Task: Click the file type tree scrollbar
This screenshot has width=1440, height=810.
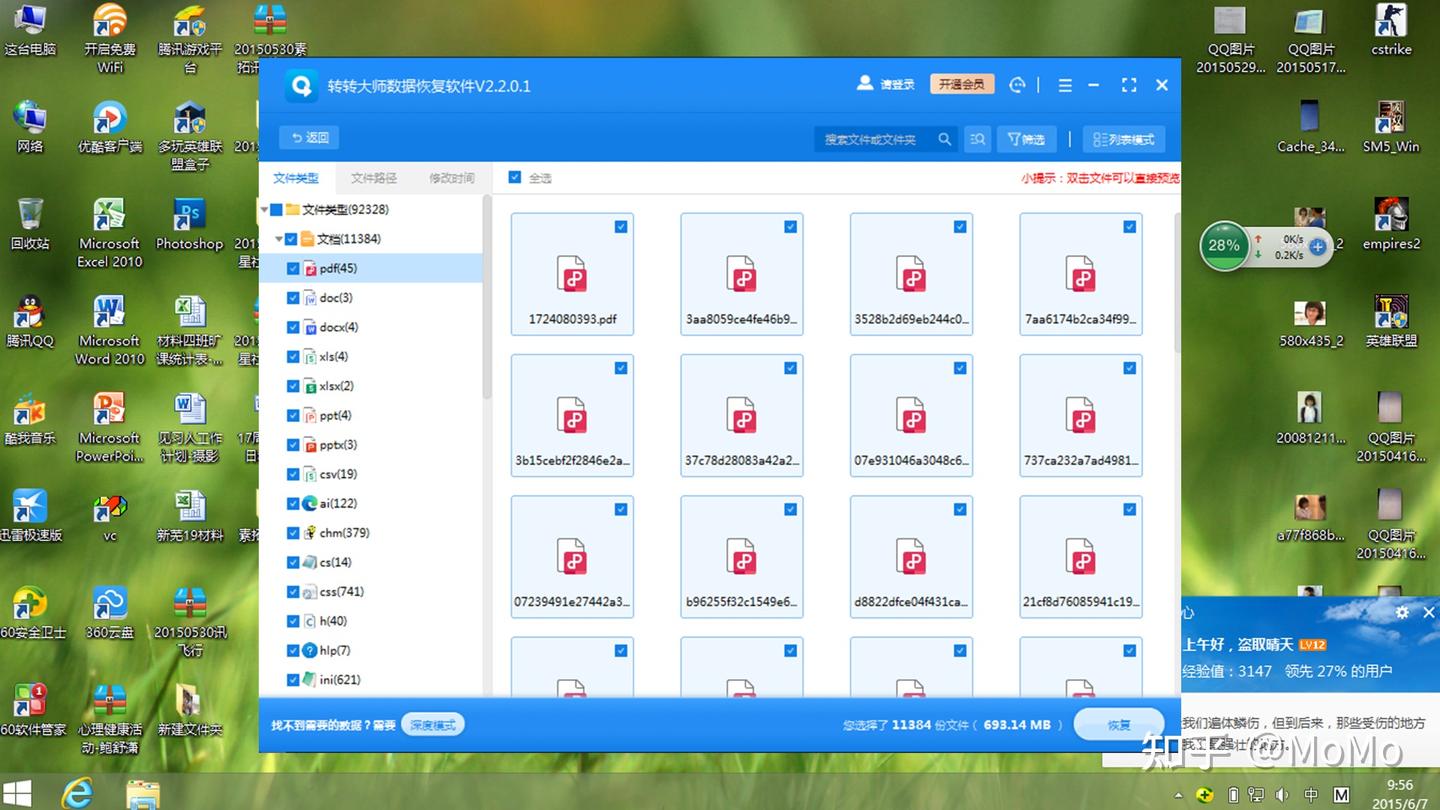Action: (x=487, y=296)
